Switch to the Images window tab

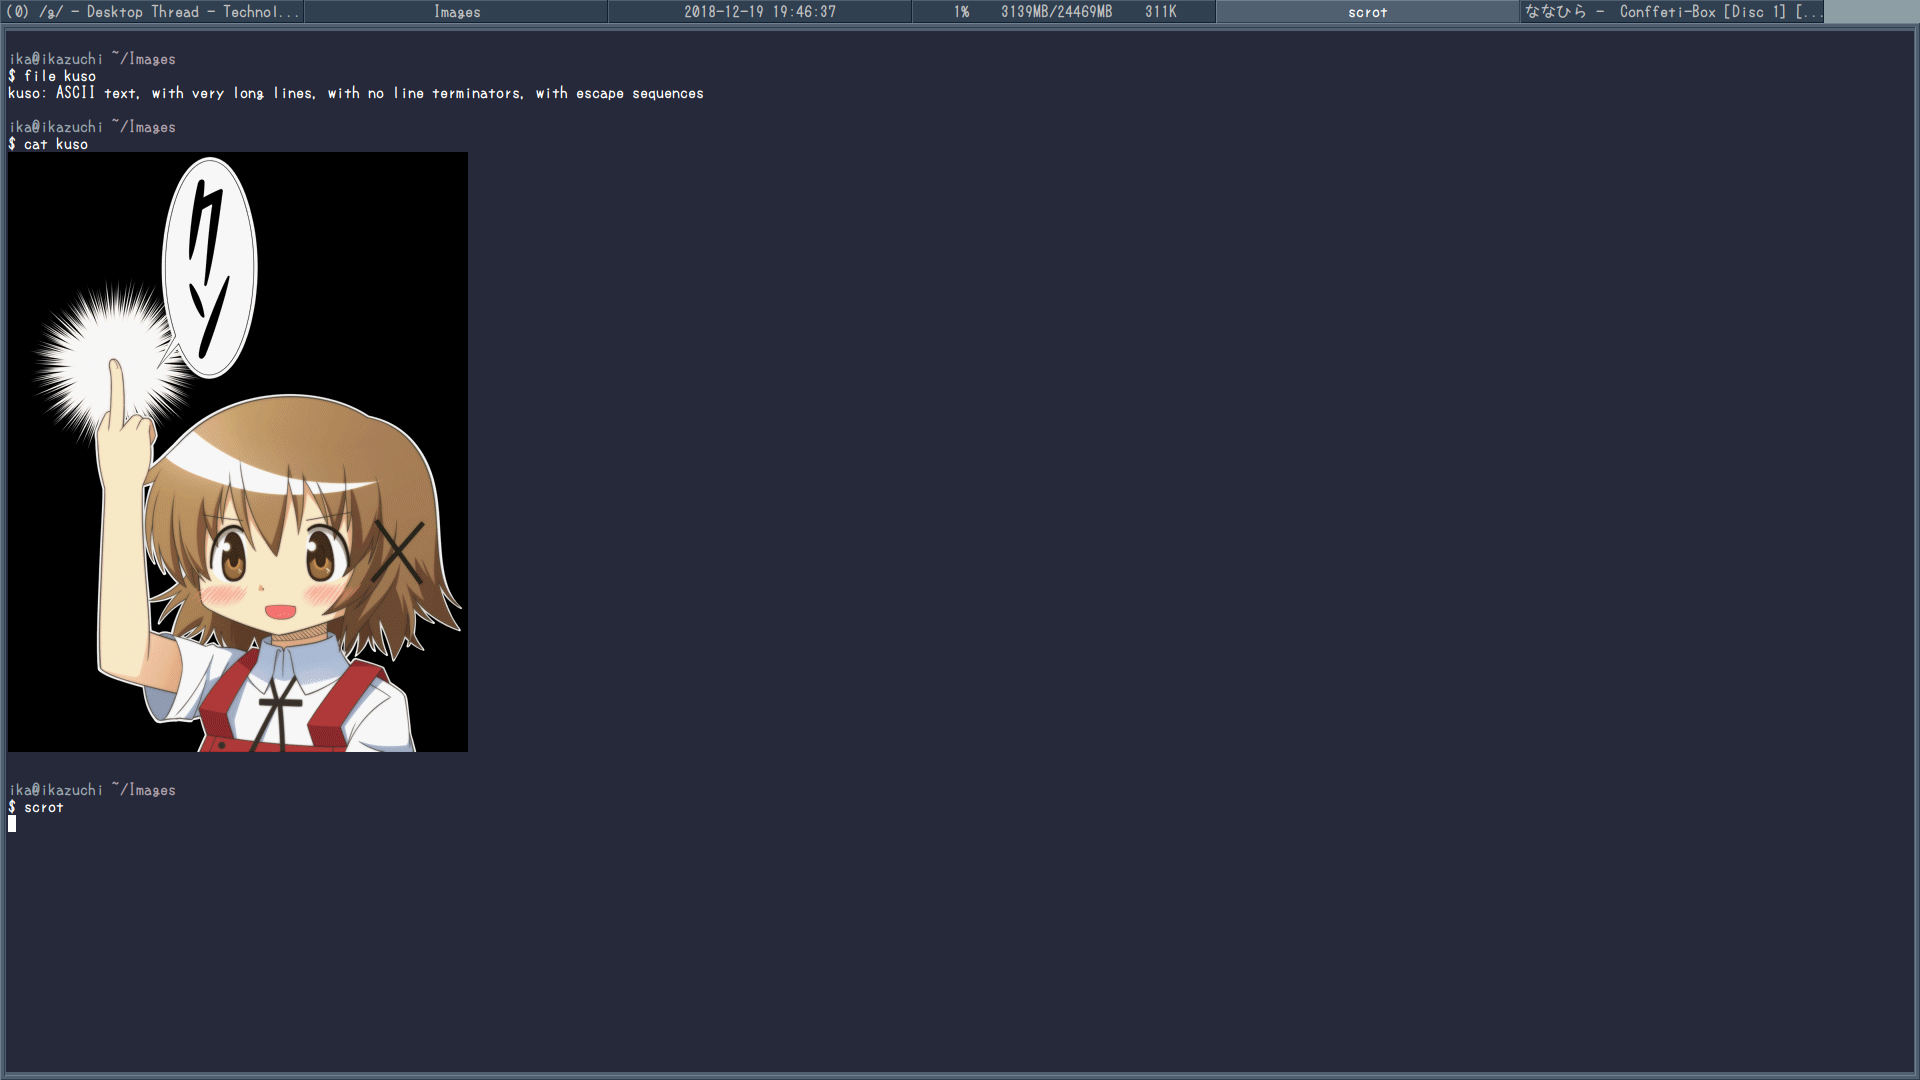click(x=457, y=12)
